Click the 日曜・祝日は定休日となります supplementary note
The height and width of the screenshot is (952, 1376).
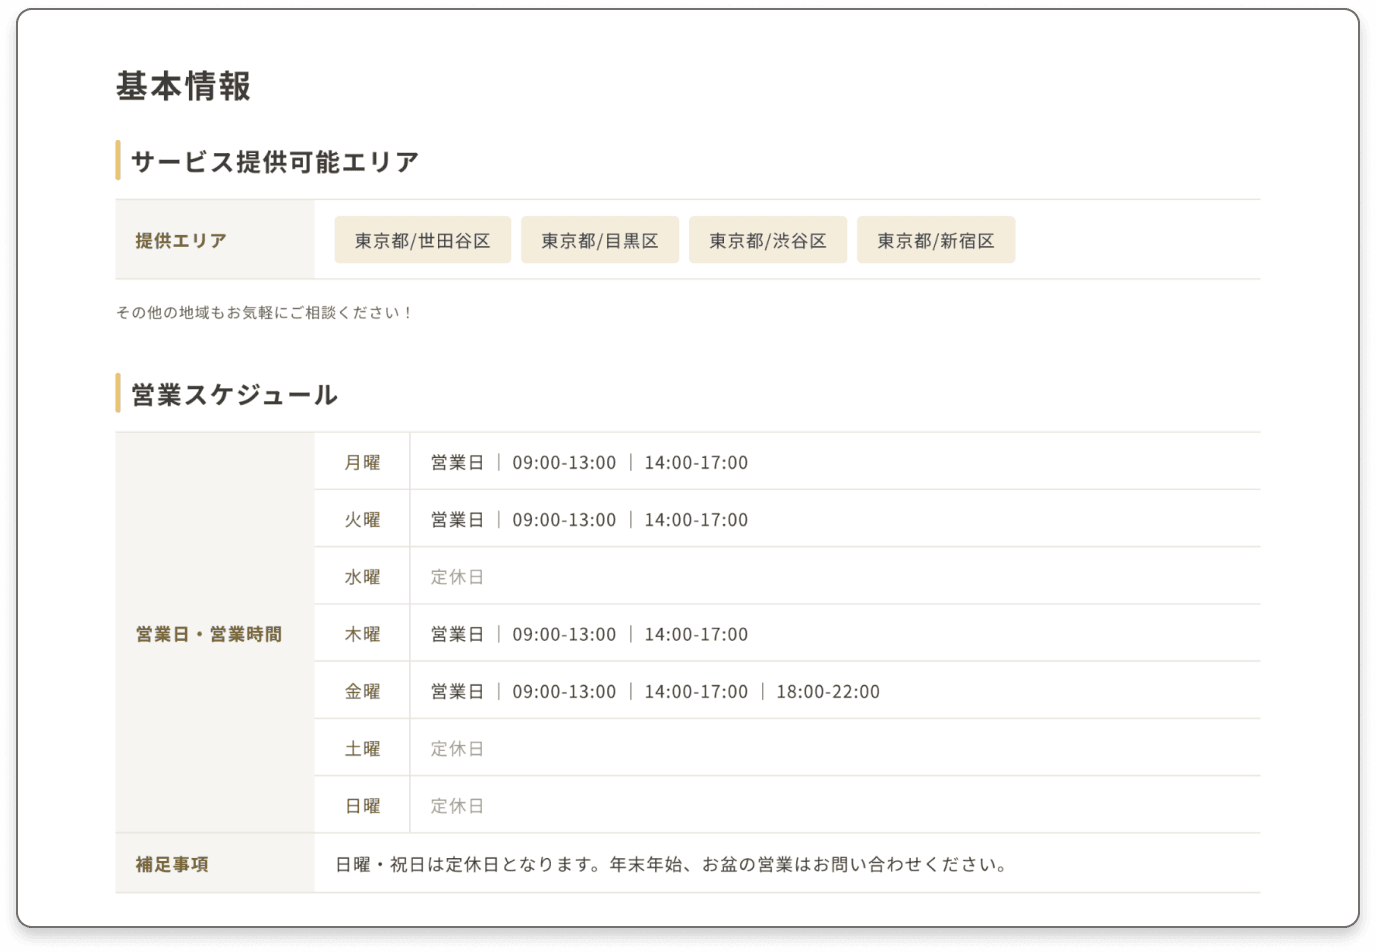[671, 864]
